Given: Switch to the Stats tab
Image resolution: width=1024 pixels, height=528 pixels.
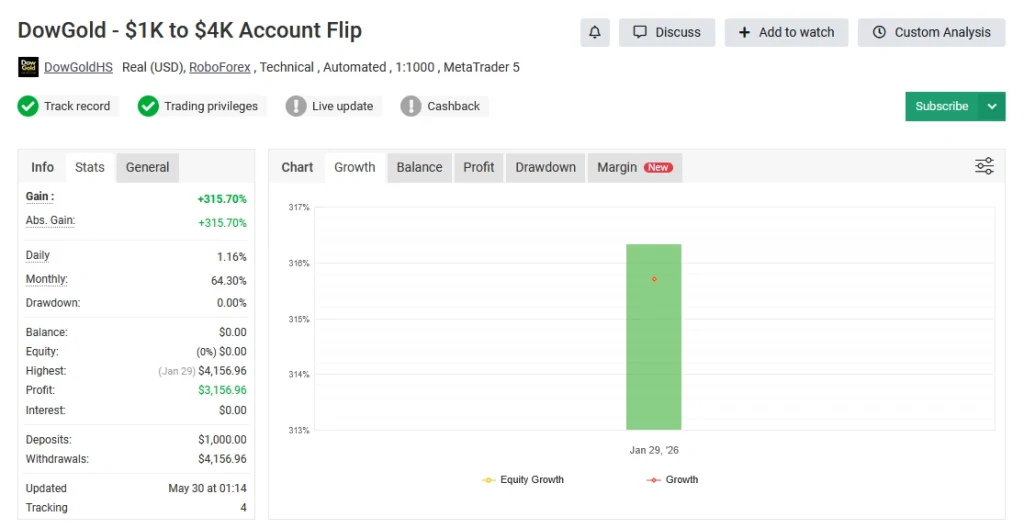Looking at the screenshot, I should point(89,167).
